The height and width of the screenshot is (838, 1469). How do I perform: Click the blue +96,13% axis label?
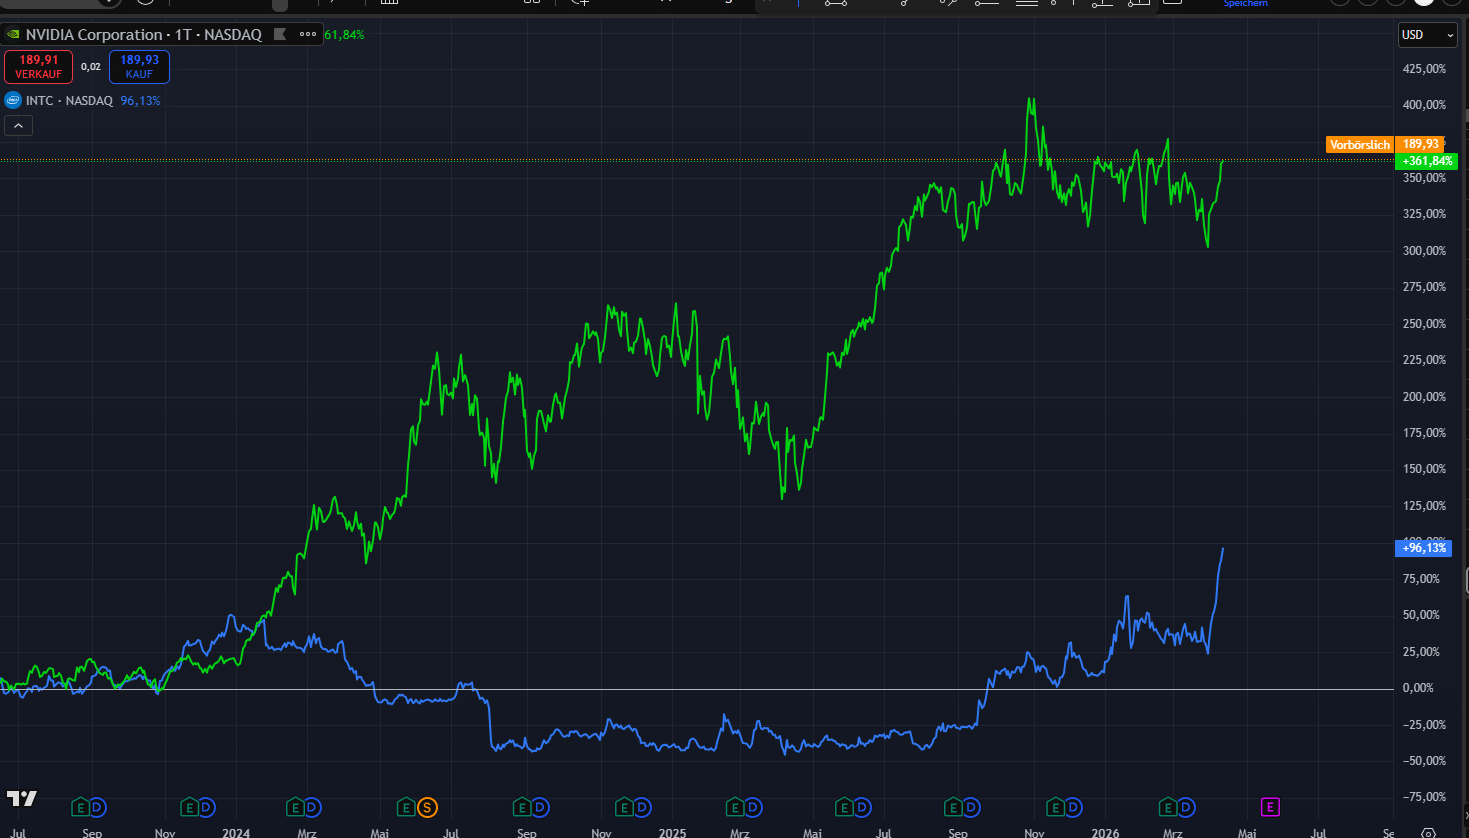(1423, 548)
